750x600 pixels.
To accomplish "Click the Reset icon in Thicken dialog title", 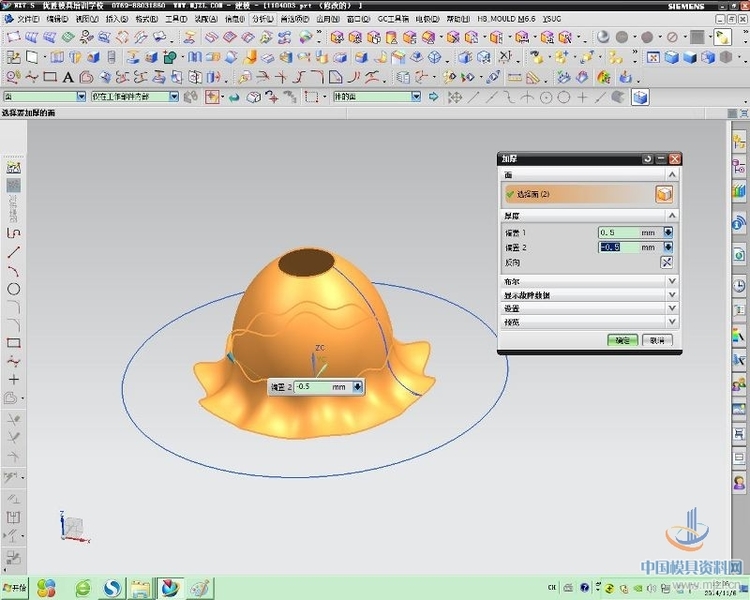I will click(647, 159).
